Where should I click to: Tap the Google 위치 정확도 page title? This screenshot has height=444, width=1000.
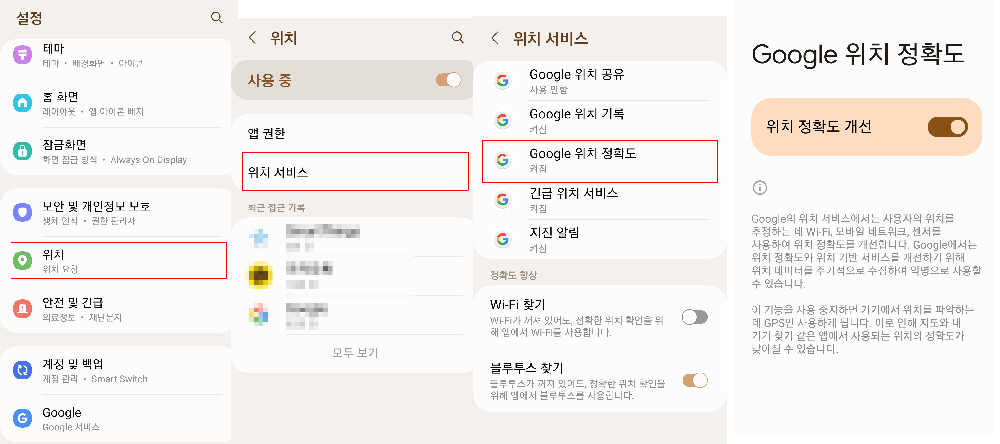[x=857, y=54]
